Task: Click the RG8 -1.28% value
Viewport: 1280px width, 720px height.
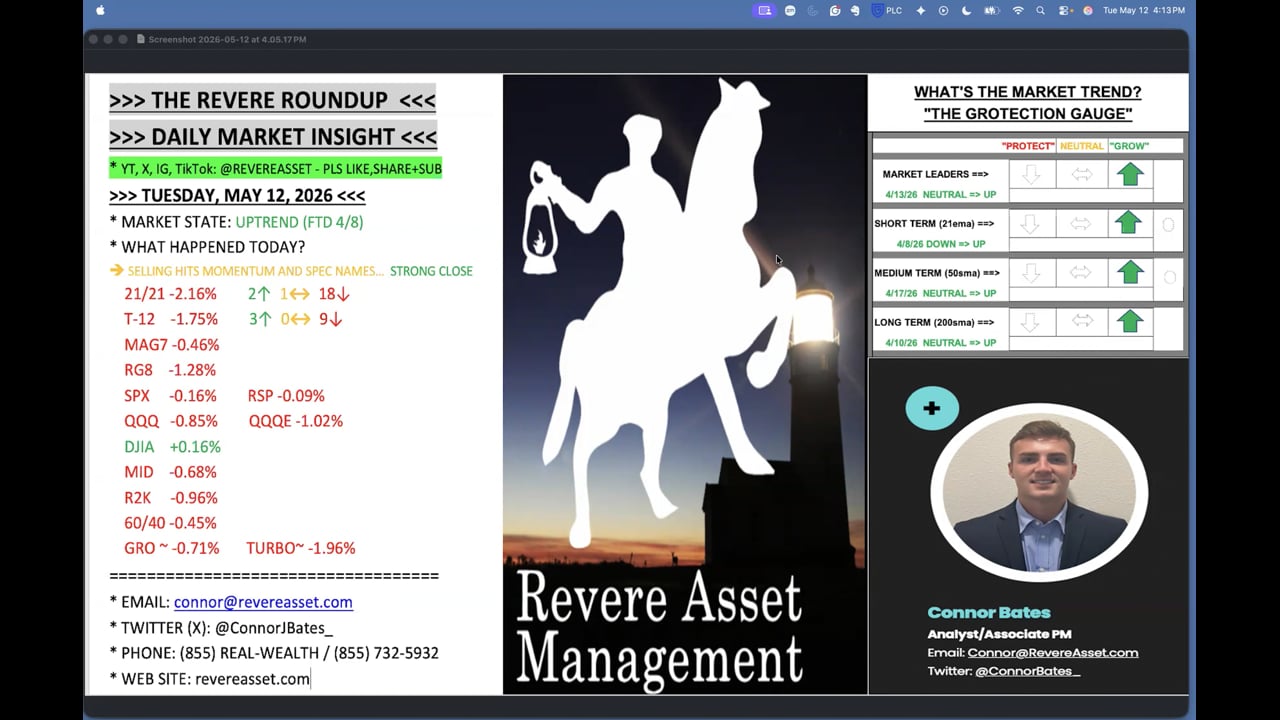Action: click(x=170, y=370)
